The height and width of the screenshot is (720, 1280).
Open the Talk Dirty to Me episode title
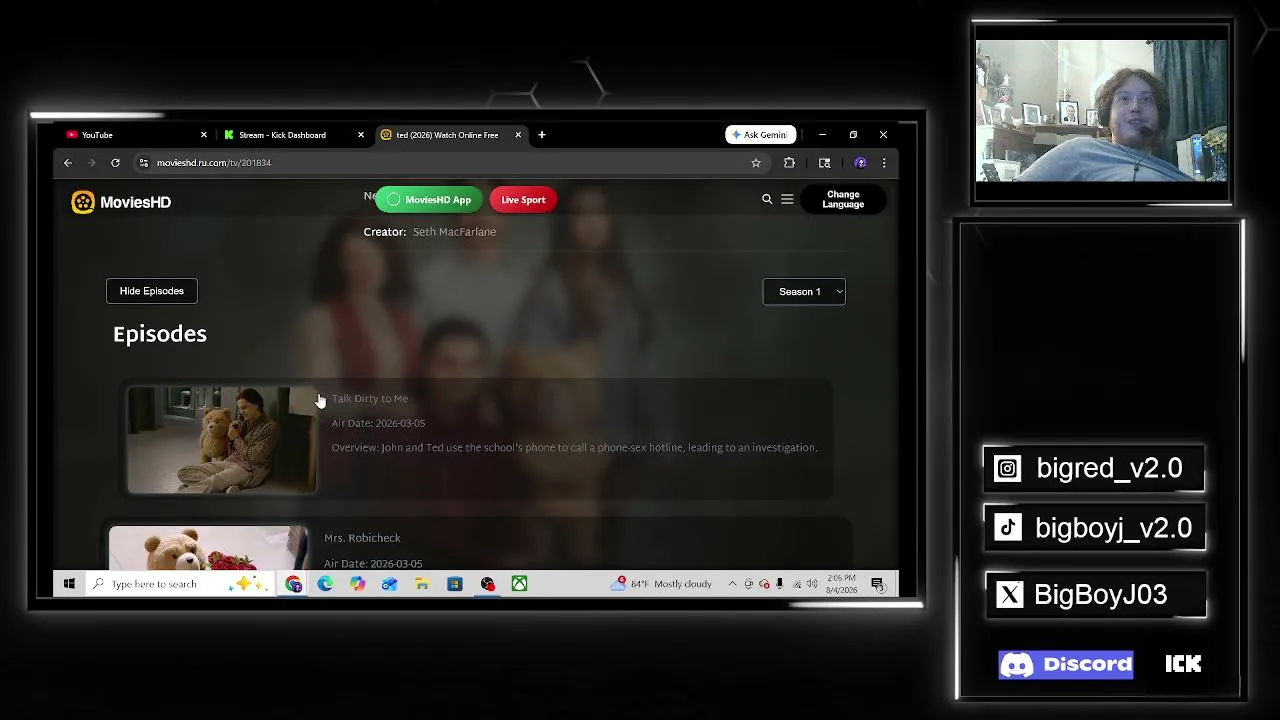pyautogui.click(x=370, y=398)
